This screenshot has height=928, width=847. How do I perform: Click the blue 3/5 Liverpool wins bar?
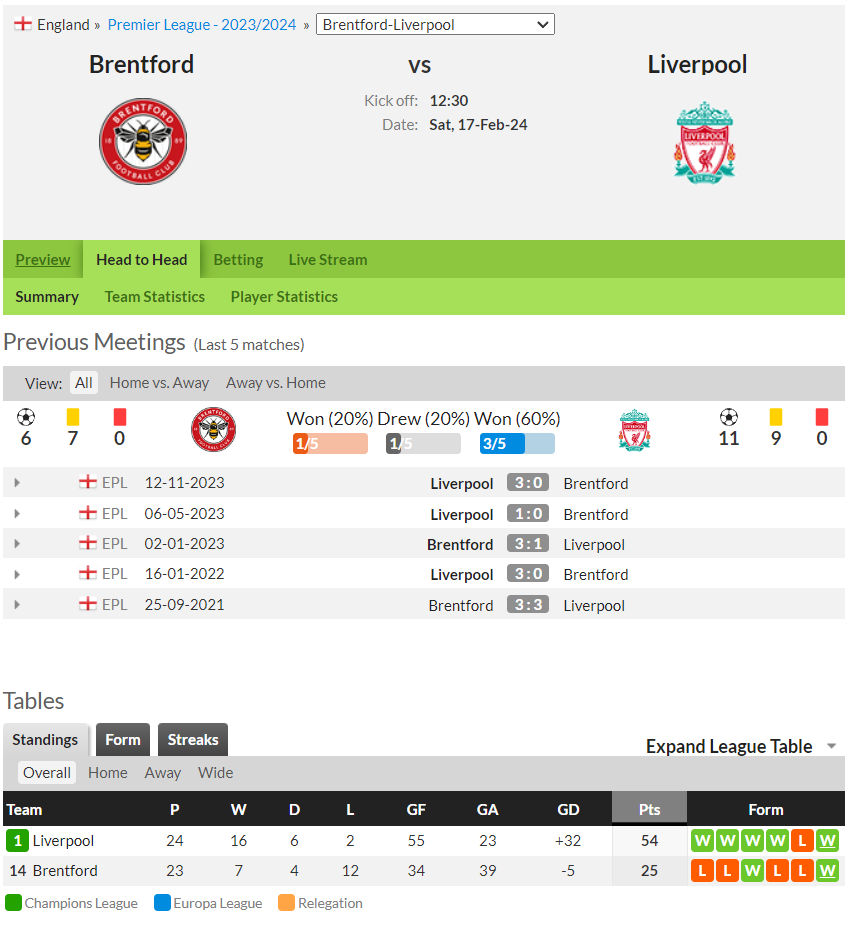[x=517, y=444]
